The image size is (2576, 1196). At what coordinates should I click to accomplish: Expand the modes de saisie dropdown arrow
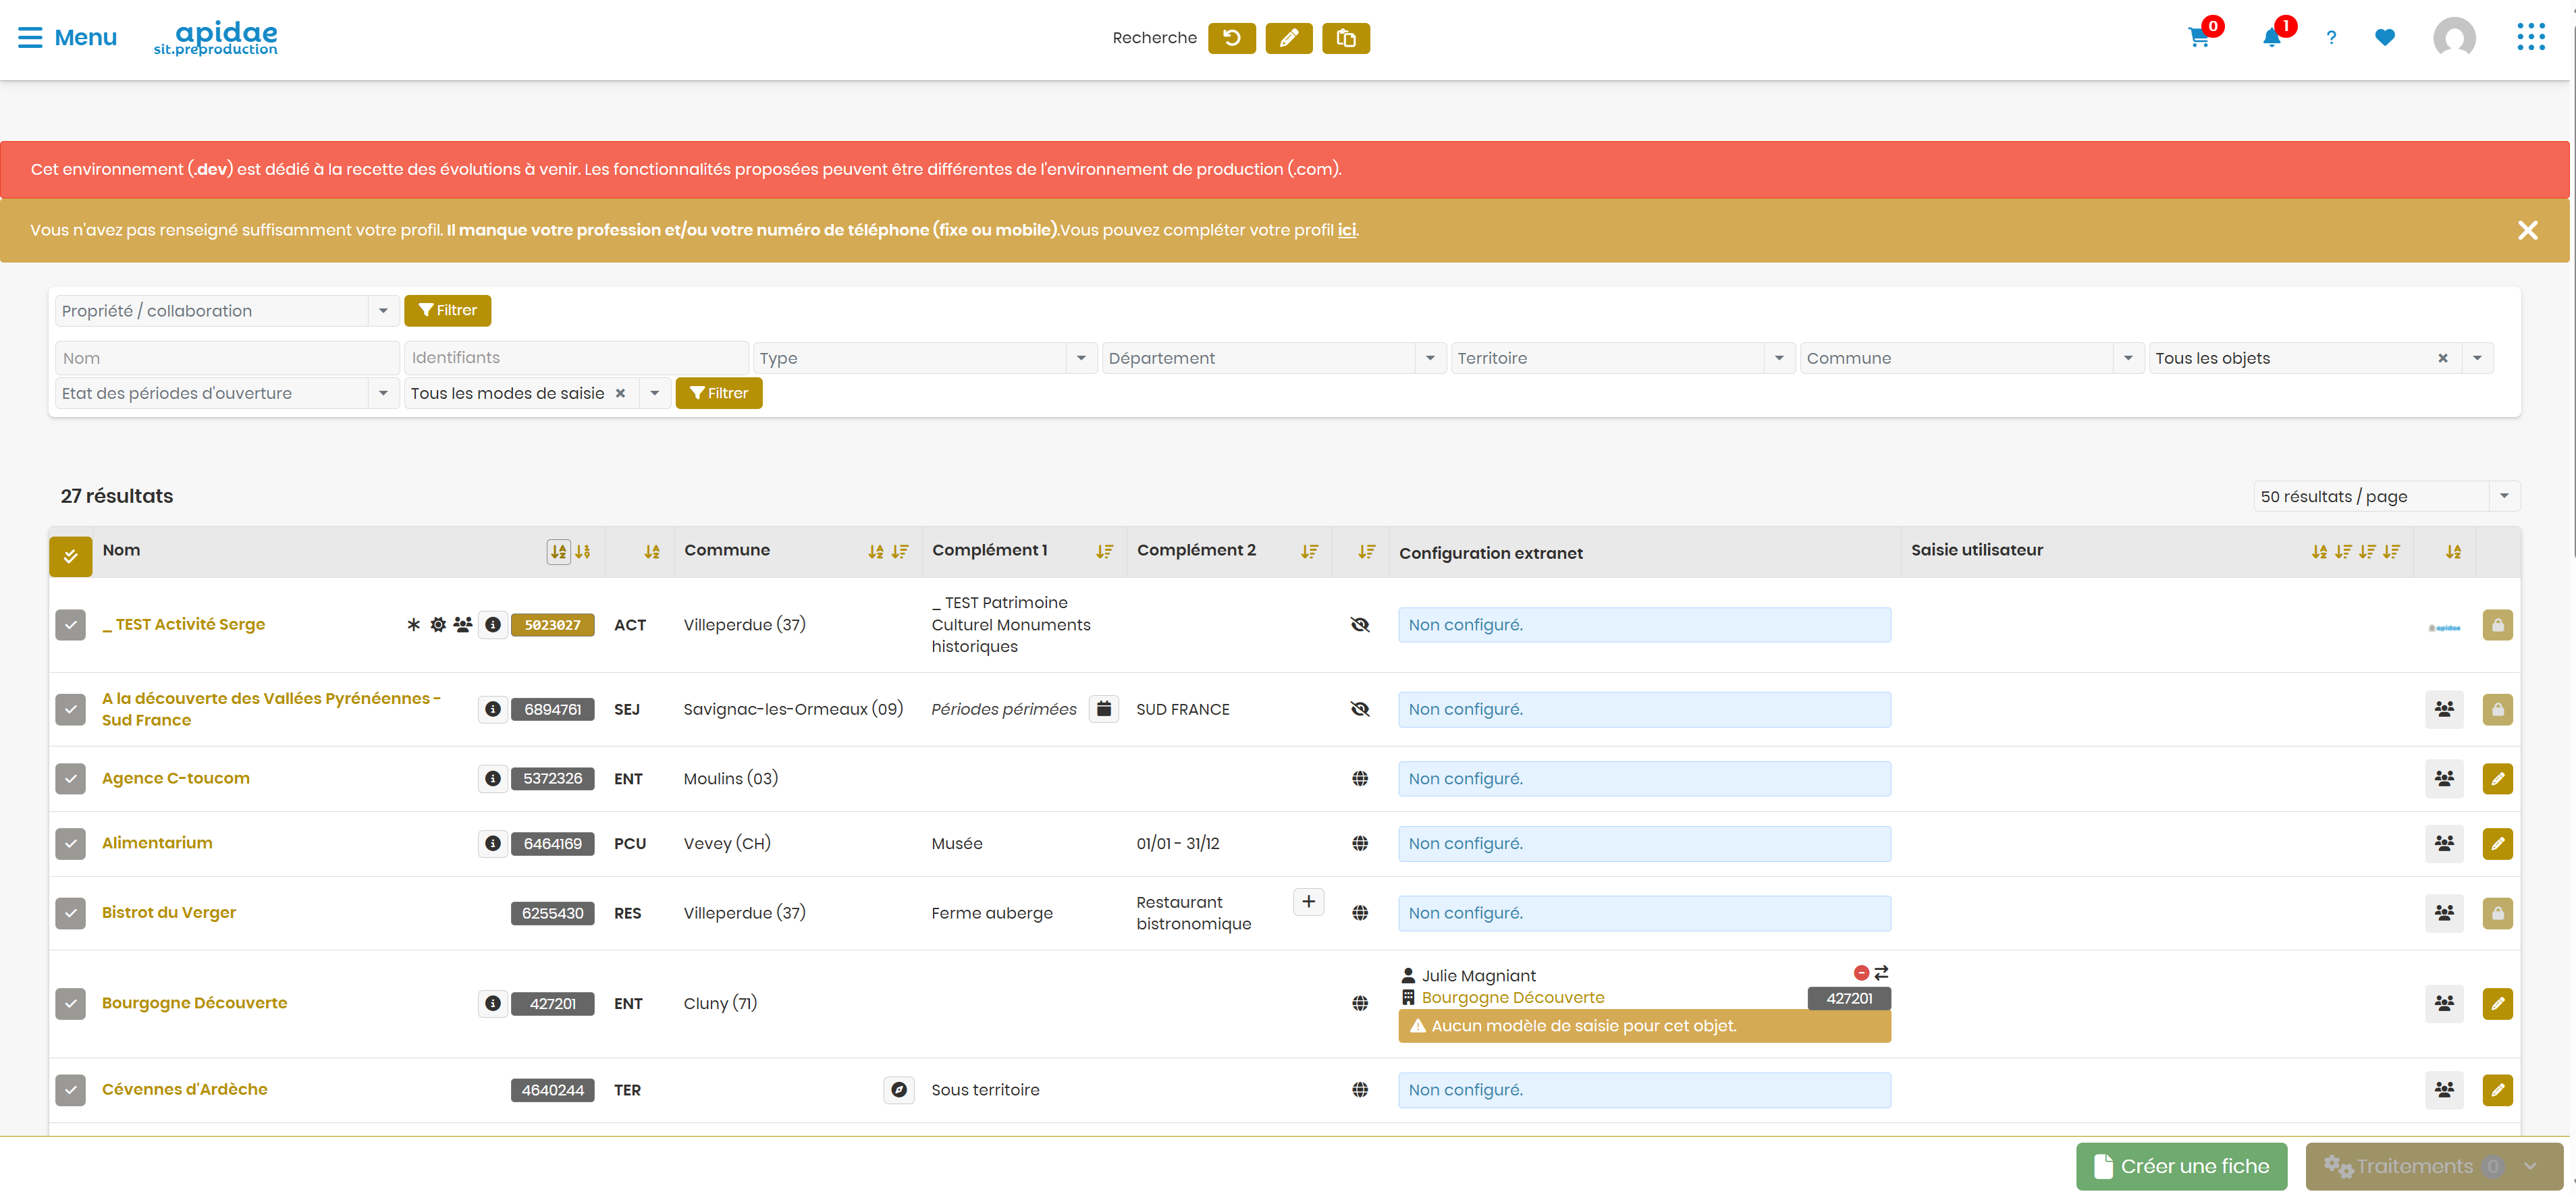tap(654, 393)
